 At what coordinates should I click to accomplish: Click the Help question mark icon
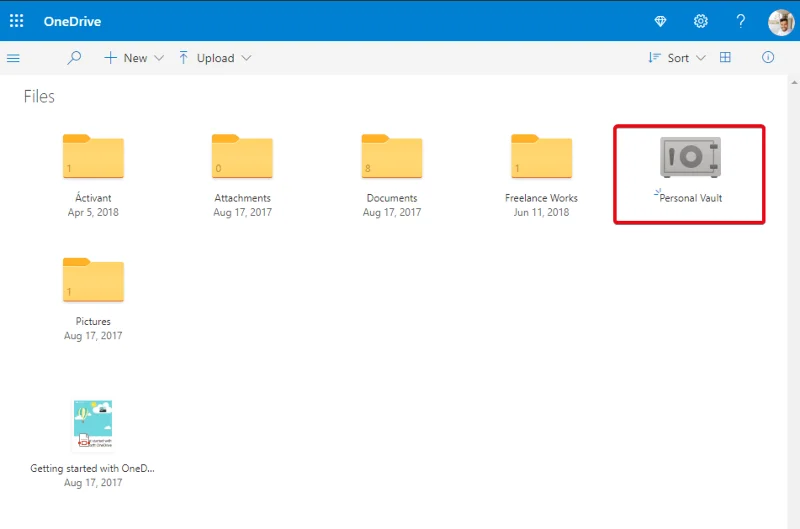741,21
